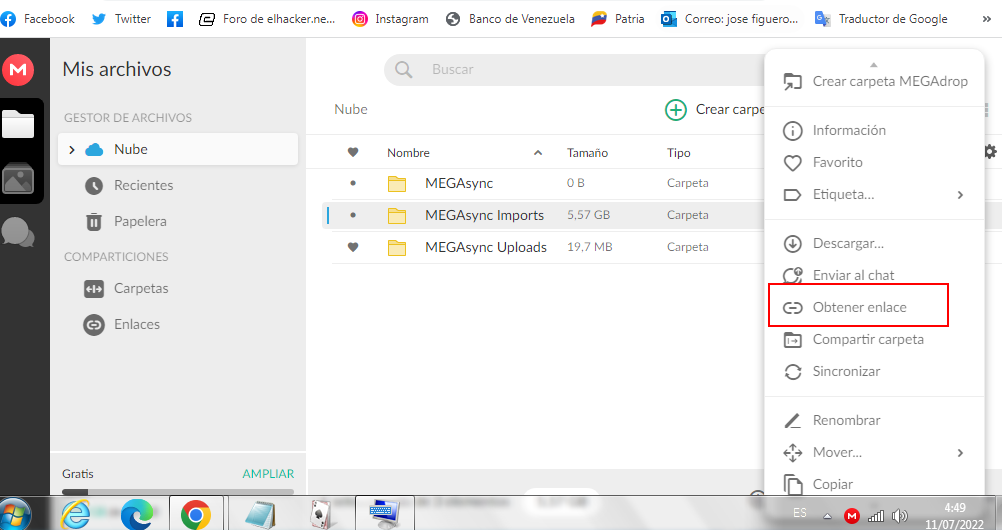1002x530 pixels.
Task: Click the MEGAsync Imports folder icon
Action: 397,215
